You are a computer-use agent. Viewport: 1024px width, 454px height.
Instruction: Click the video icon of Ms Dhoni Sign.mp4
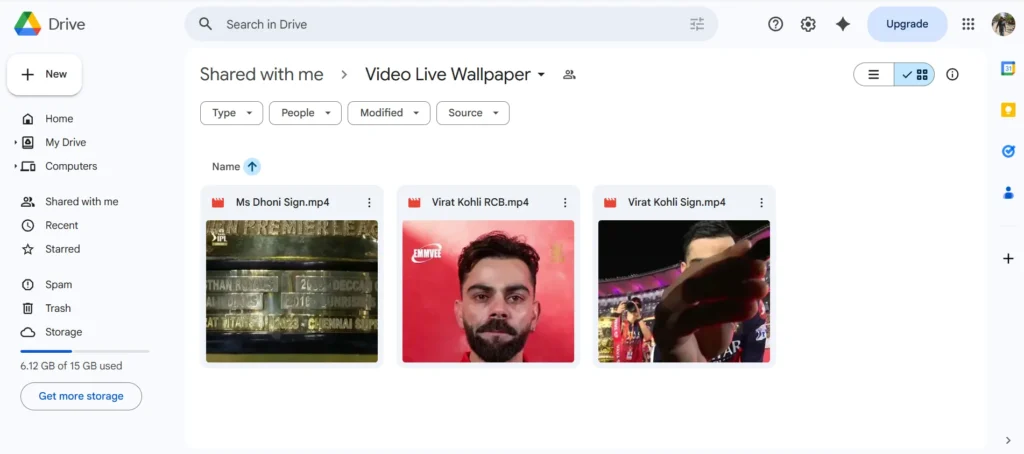pos(218,203)
